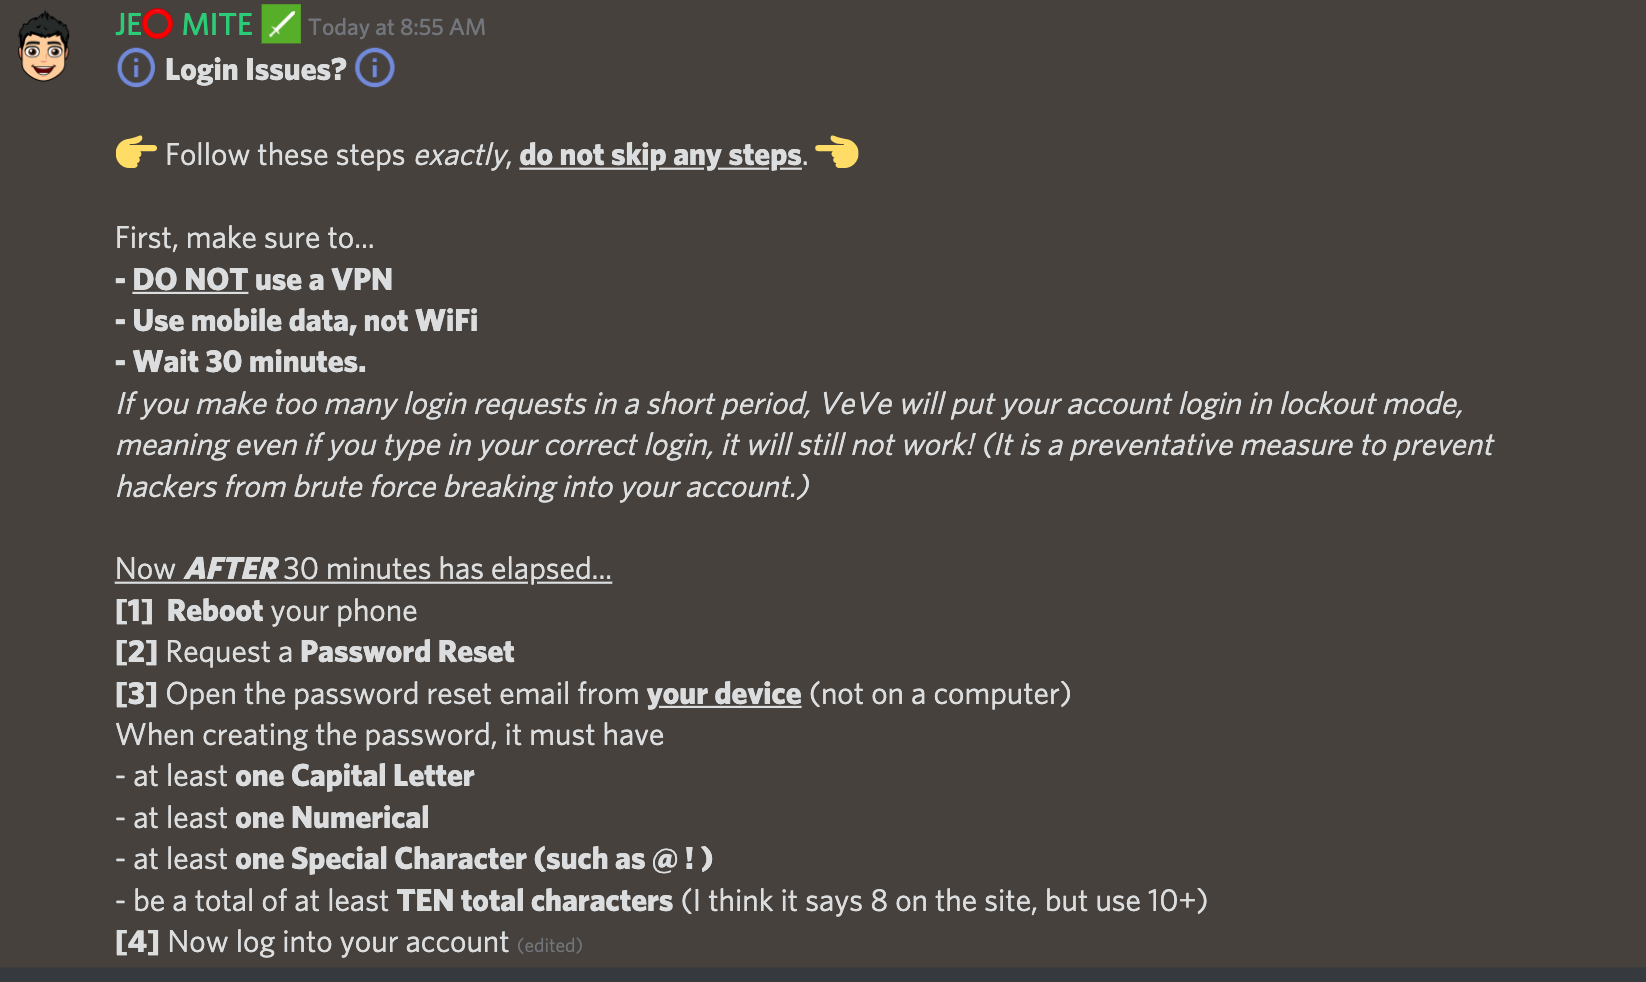Screen dimensions: 1646x982
Task: Click the JEO MITE username
Action: [184, 25]
